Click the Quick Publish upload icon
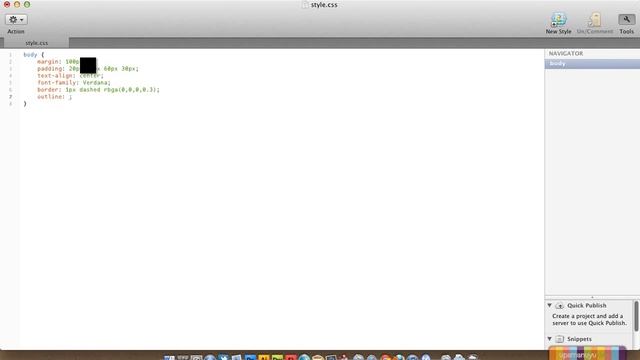The height and width of the screenshot is (360, 640). tap(560, 306)
